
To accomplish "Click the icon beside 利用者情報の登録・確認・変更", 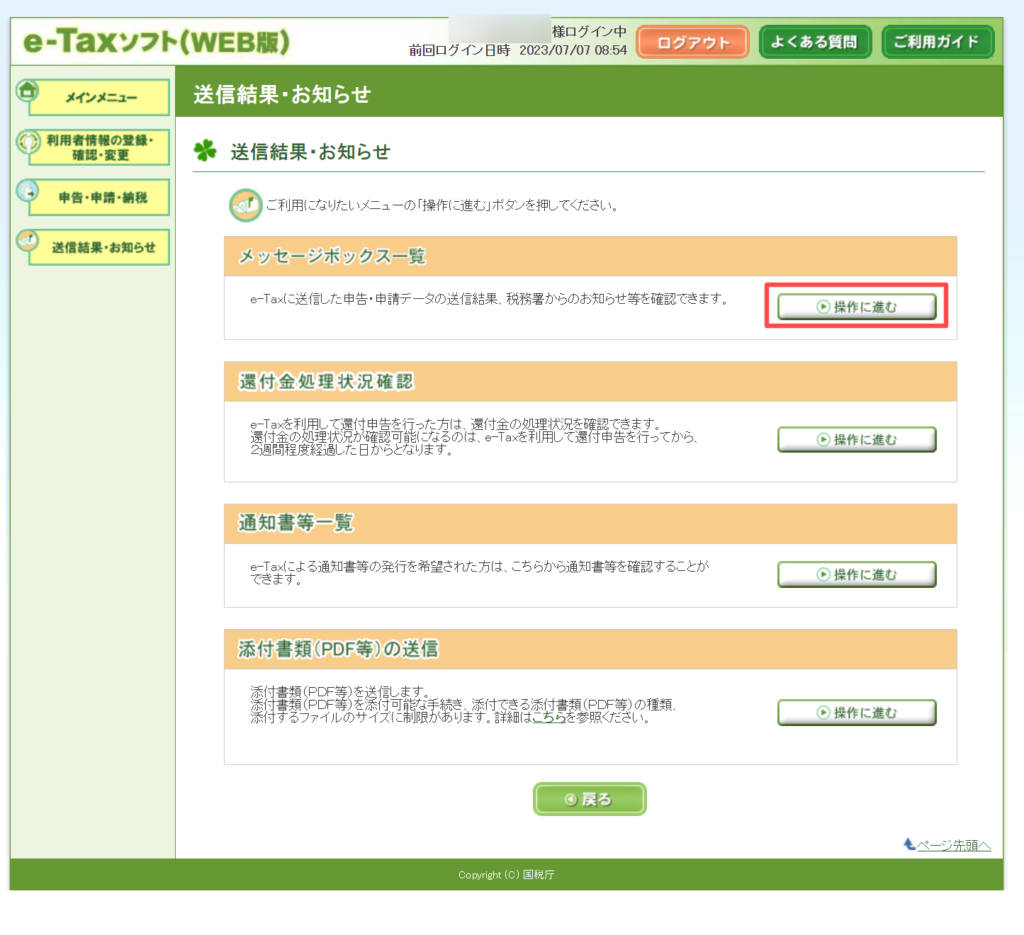I will coord(28,143).
